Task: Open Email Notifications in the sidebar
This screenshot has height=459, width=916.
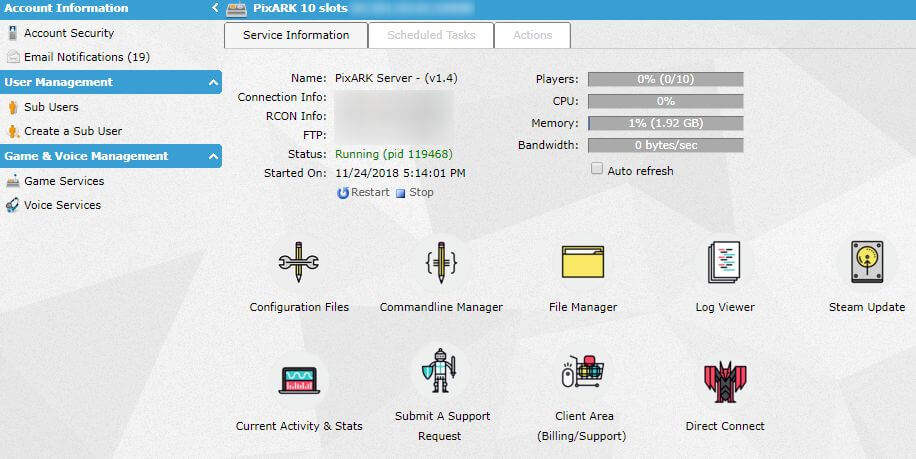Action: click(86, 57)
